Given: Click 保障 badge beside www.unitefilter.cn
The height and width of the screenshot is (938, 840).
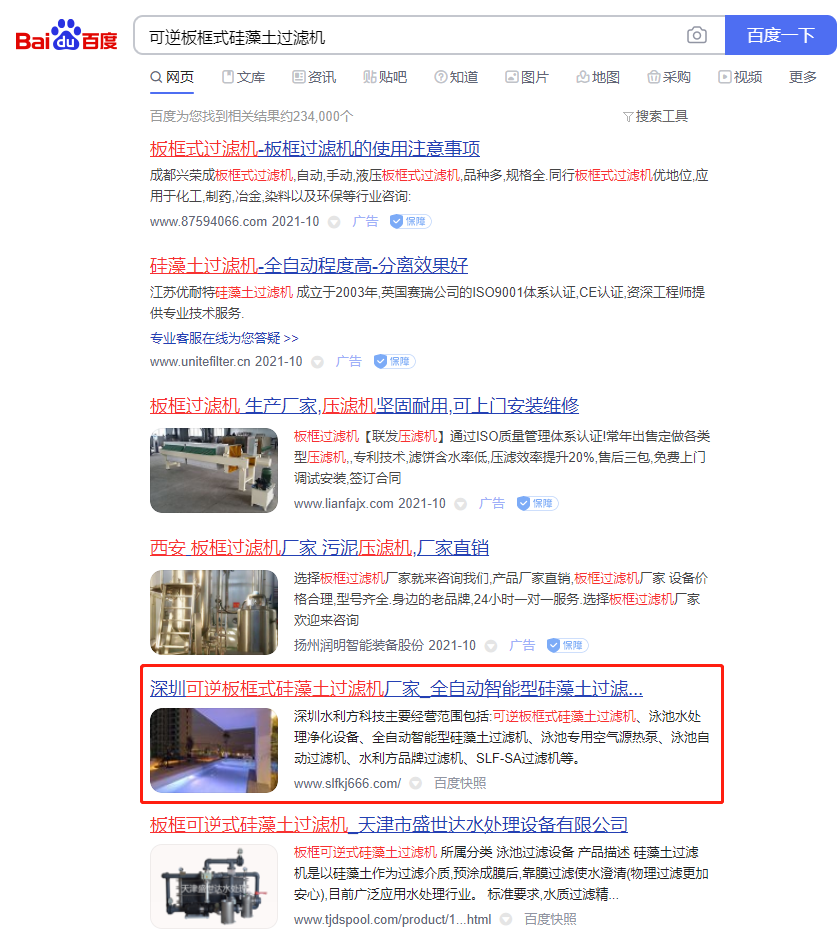Looking at the screenshot, I should click(x=394, y=361).
